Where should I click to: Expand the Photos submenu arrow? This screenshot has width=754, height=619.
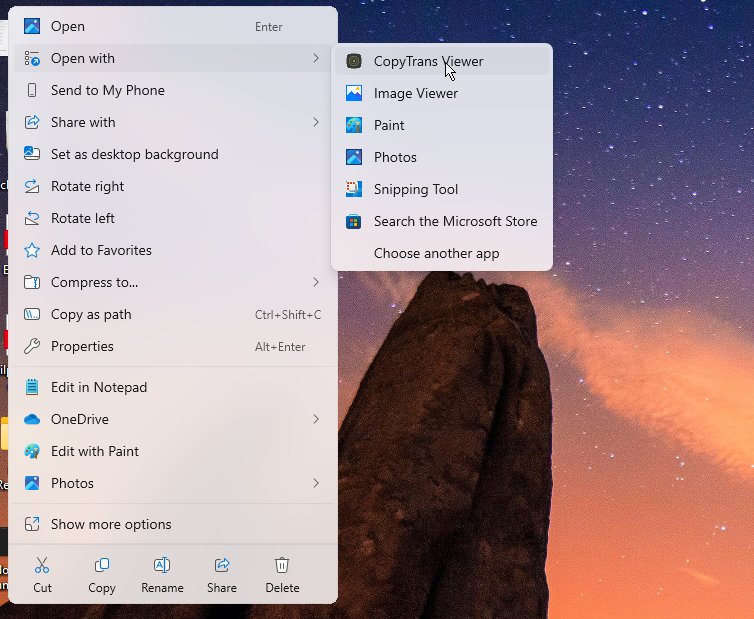[316, 483]
